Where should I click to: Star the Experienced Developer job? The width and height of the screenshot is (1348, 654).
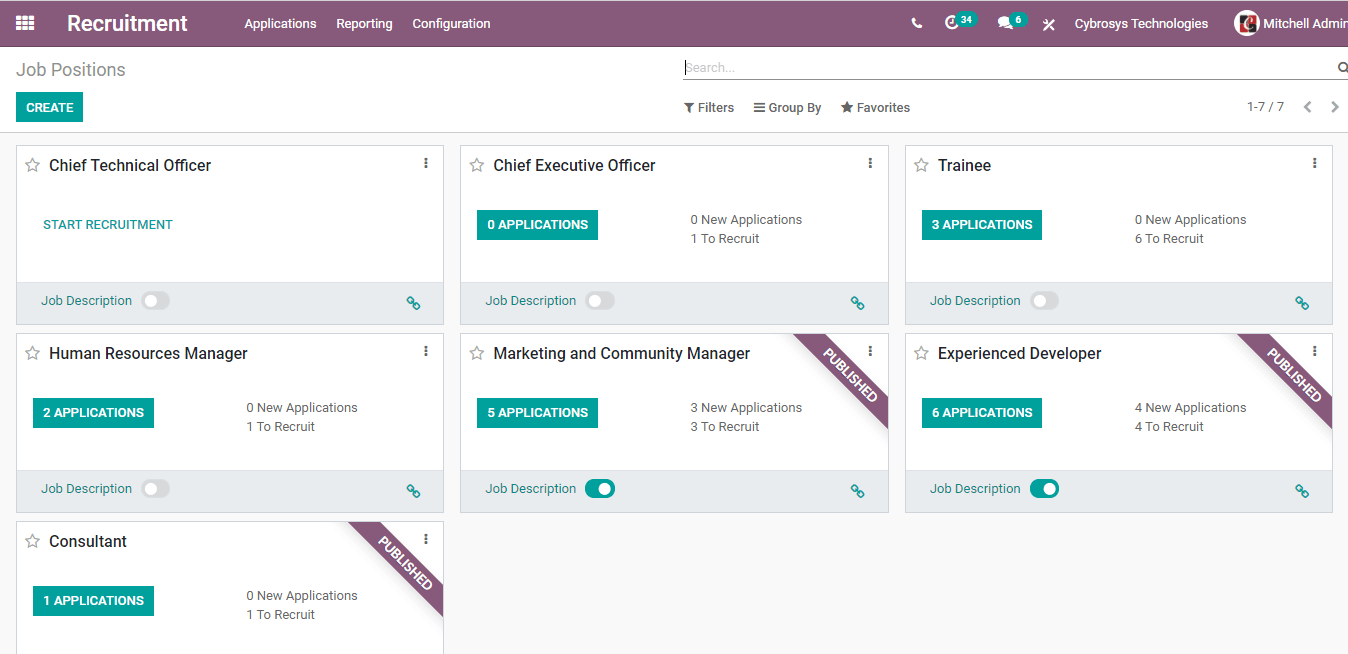(x=921, y=353)
